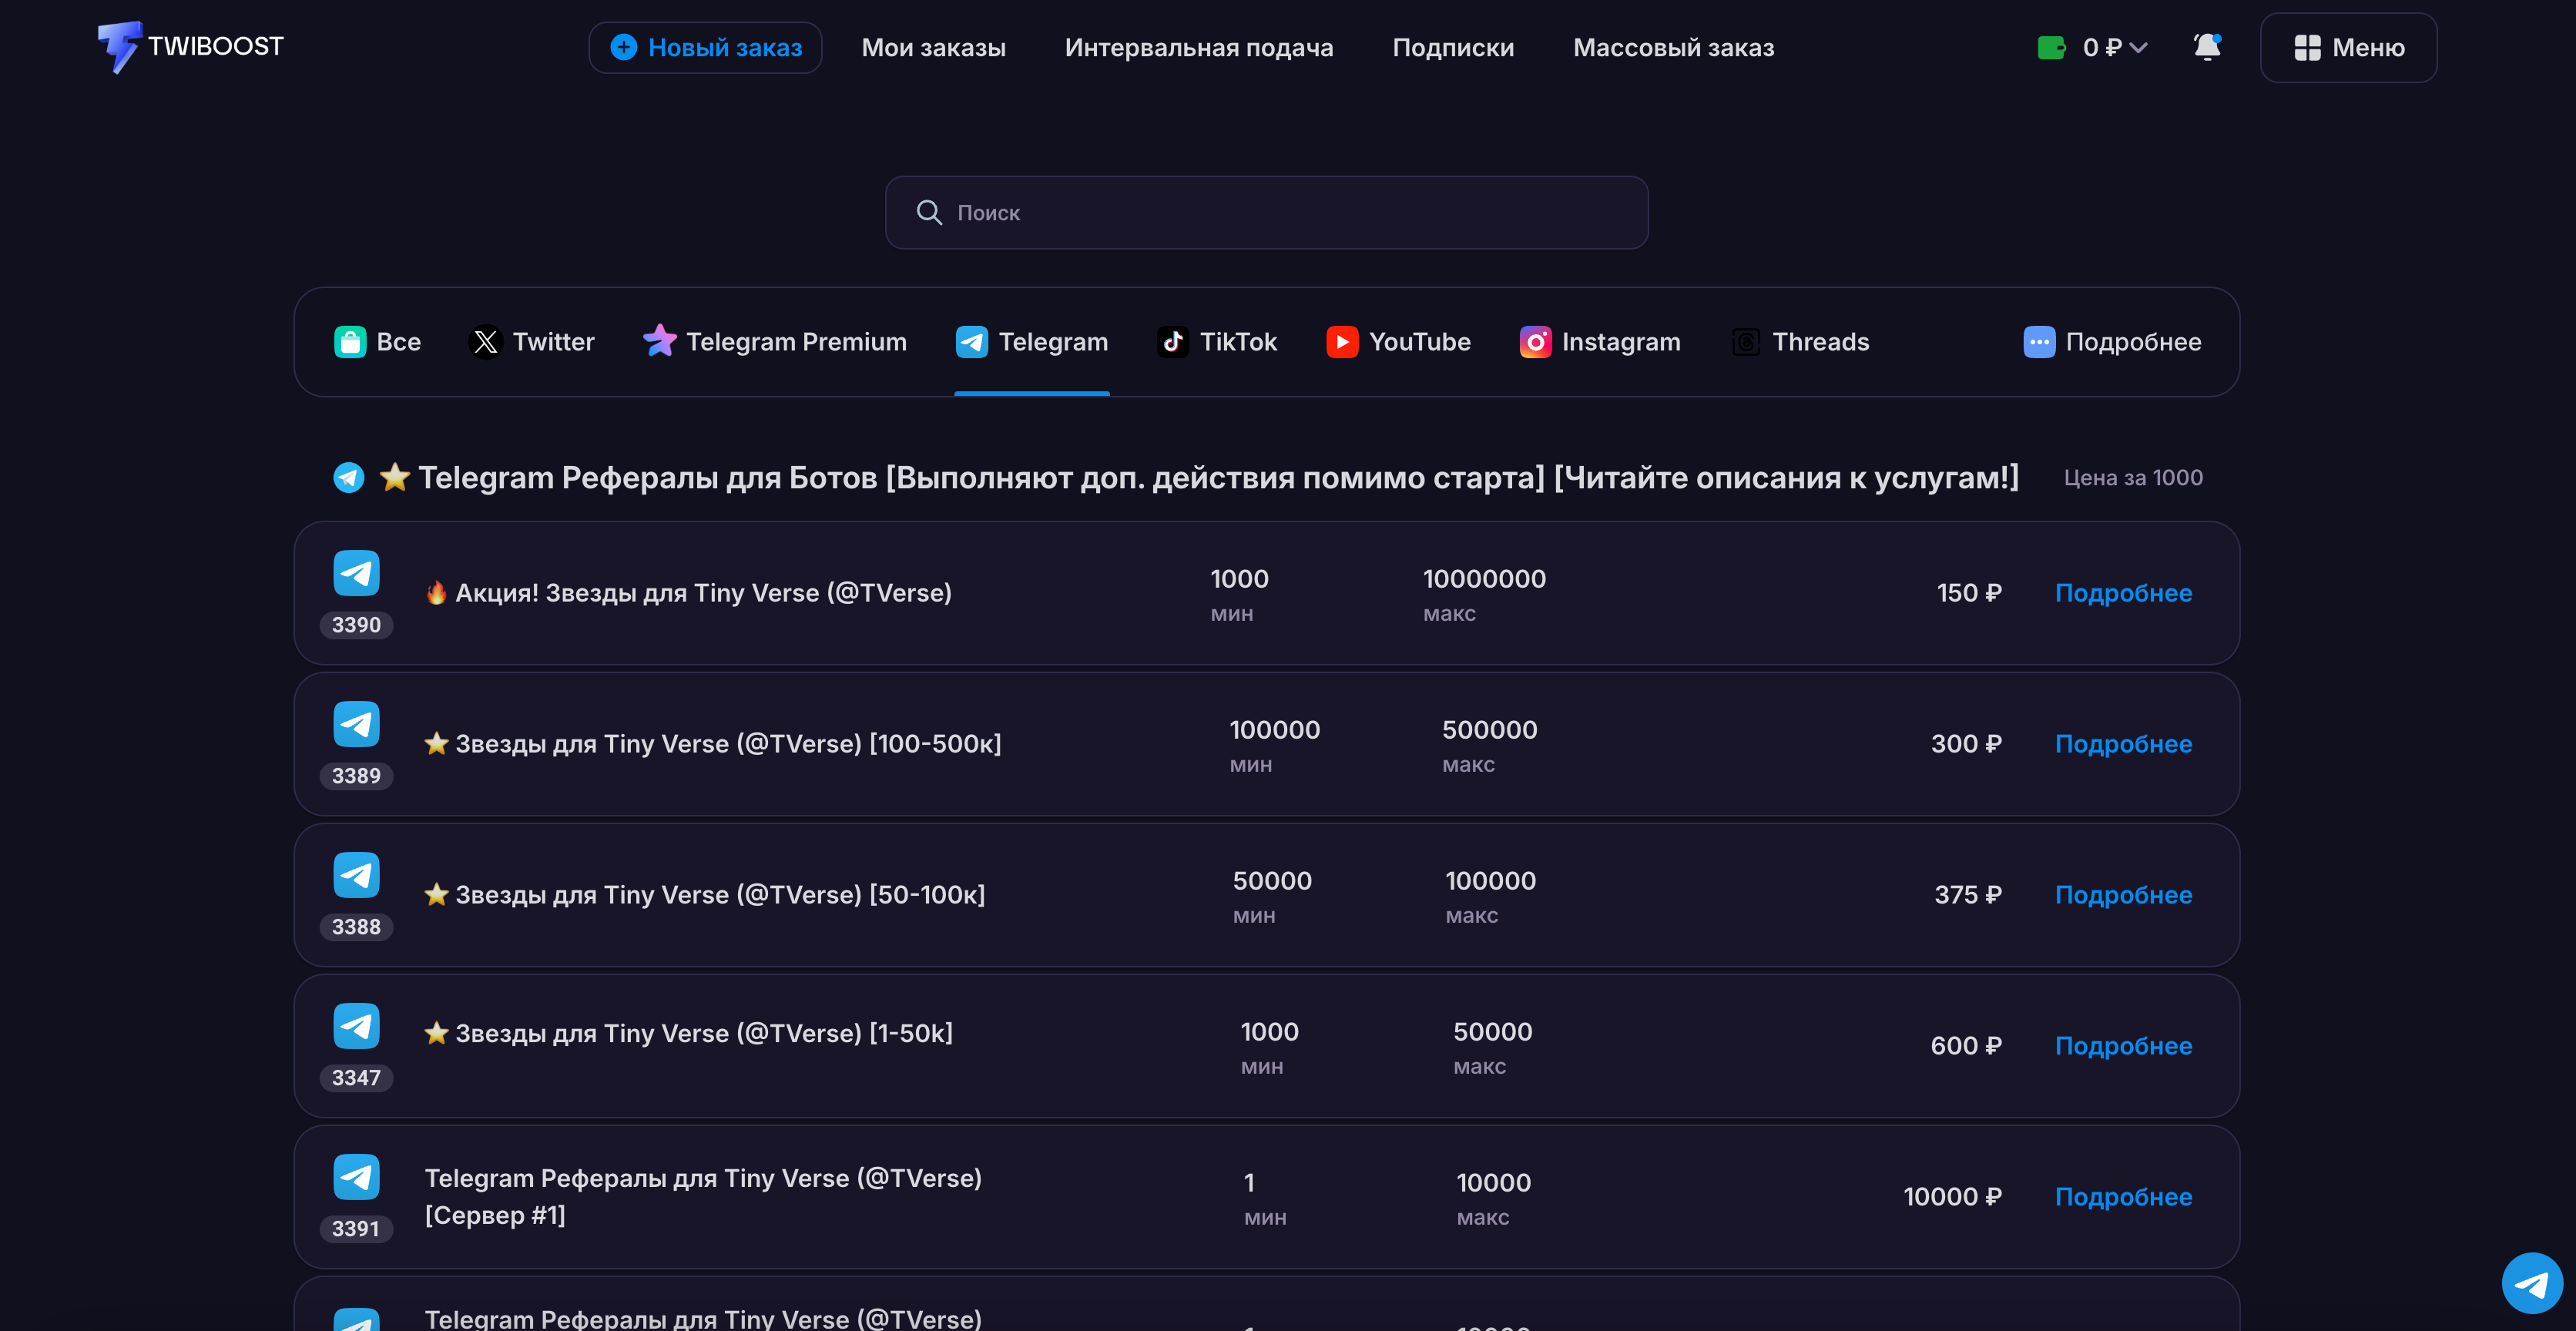
Task: Click Telegram icon of service 3390
Action: pos(356,573)
